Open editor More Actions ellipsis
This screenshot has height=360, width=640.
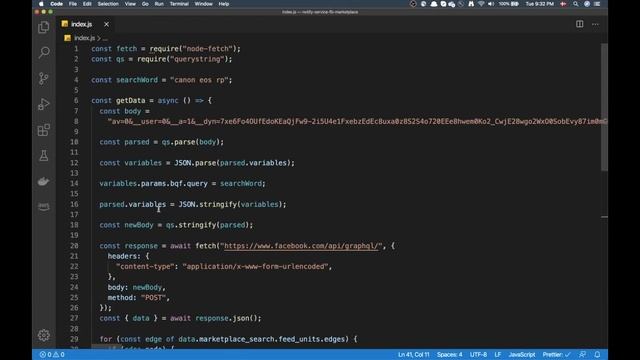[596, 24]
